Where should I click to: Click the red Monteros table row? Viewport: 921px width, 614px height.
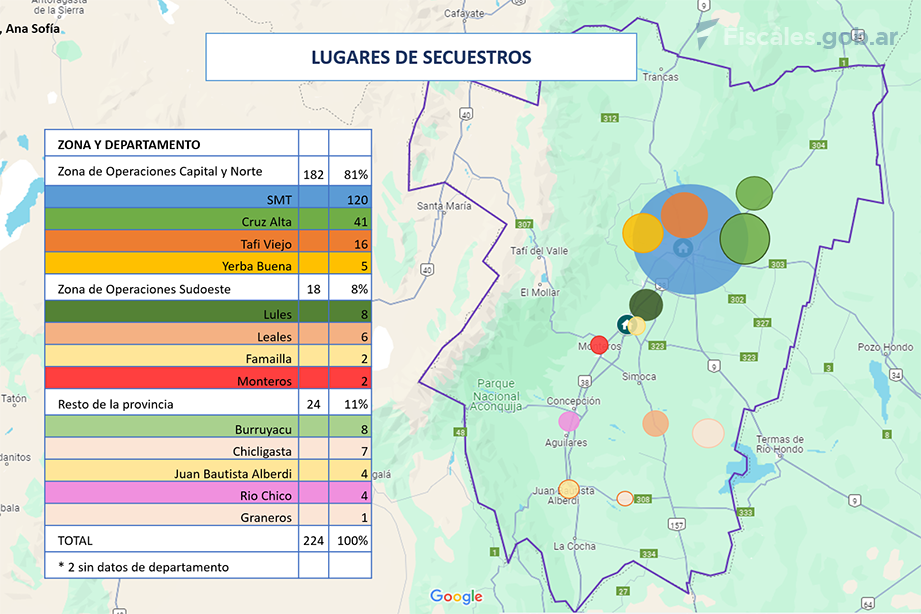click(207, 381)
